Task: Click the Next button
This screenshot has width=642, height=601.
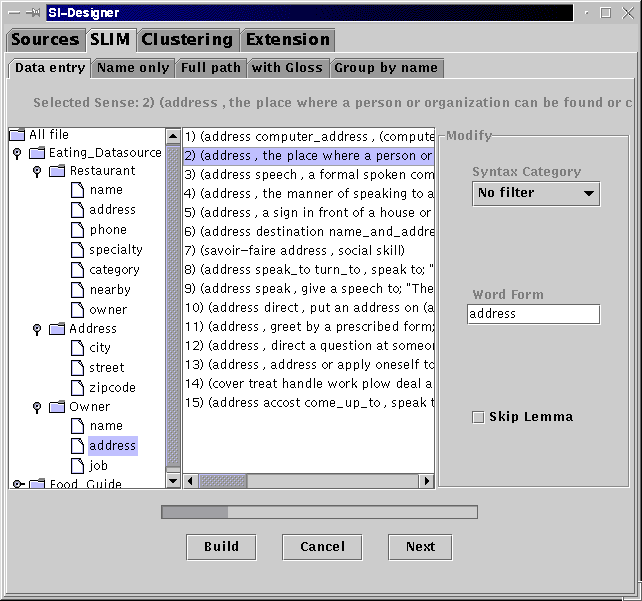Action: (420, 547)
